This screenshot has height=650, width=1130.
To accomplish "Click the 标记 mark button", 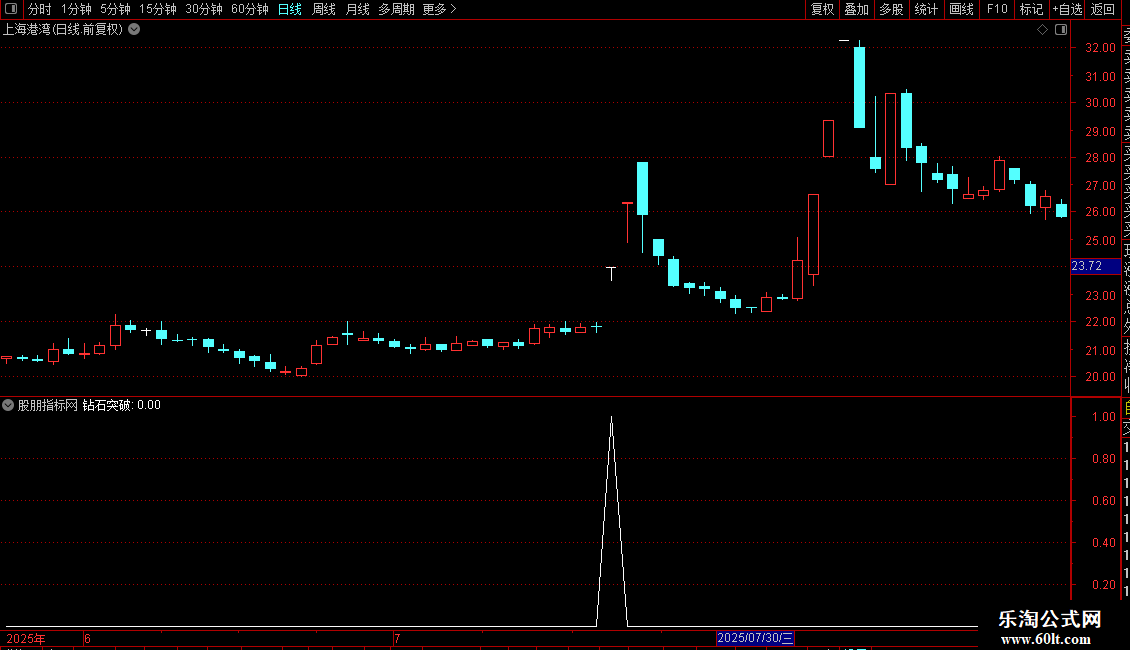I will (x=1031, y=9).
